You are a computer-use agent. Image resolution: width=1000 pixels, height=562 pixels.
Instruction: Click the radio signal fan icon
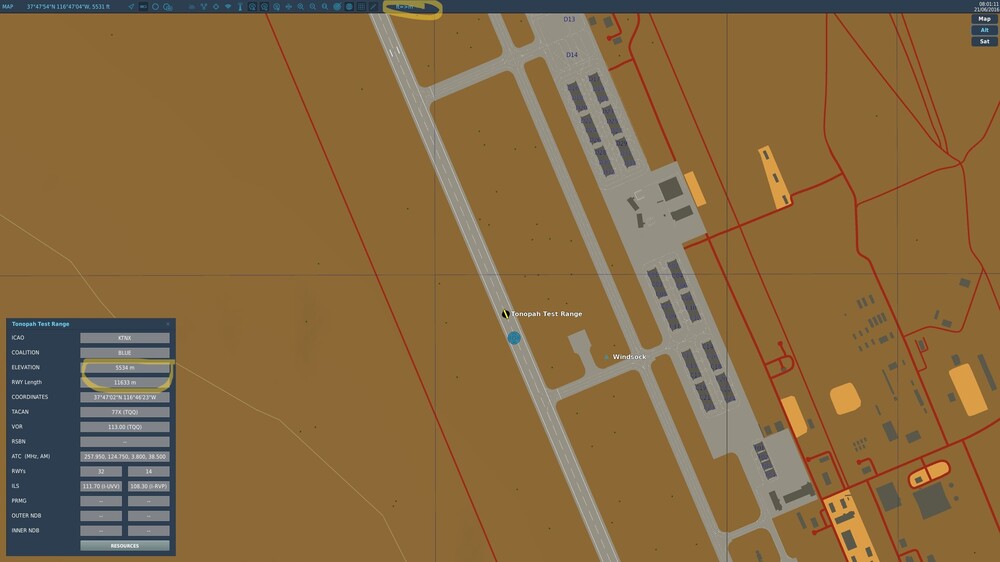click(x=228, y=6)
